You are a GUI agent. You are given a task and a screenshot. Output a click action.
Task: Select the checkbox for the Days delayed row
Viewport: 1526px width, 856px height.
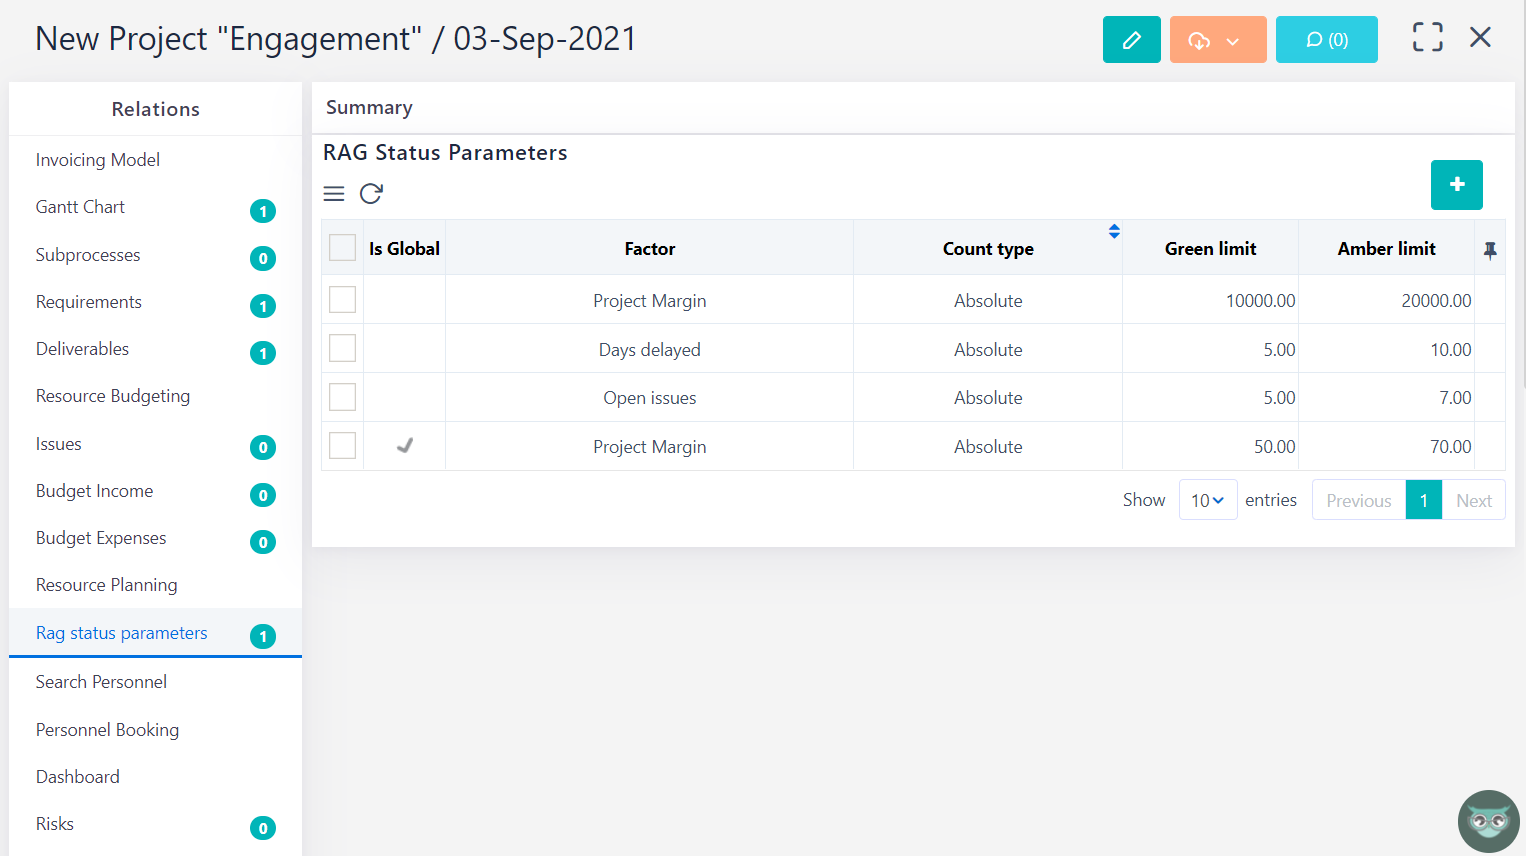click(x=342, y=348)
